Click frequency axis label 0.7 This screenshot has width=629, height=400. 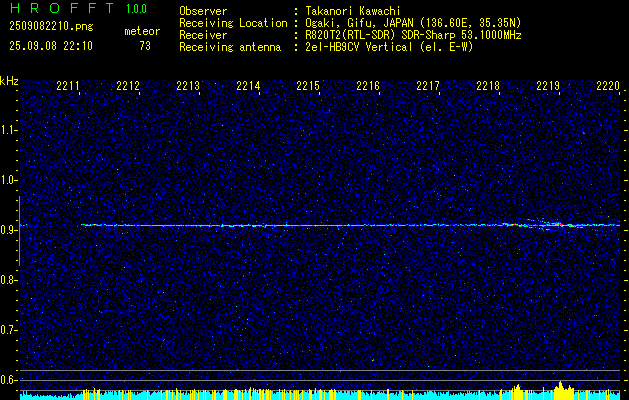click(9, 330)
